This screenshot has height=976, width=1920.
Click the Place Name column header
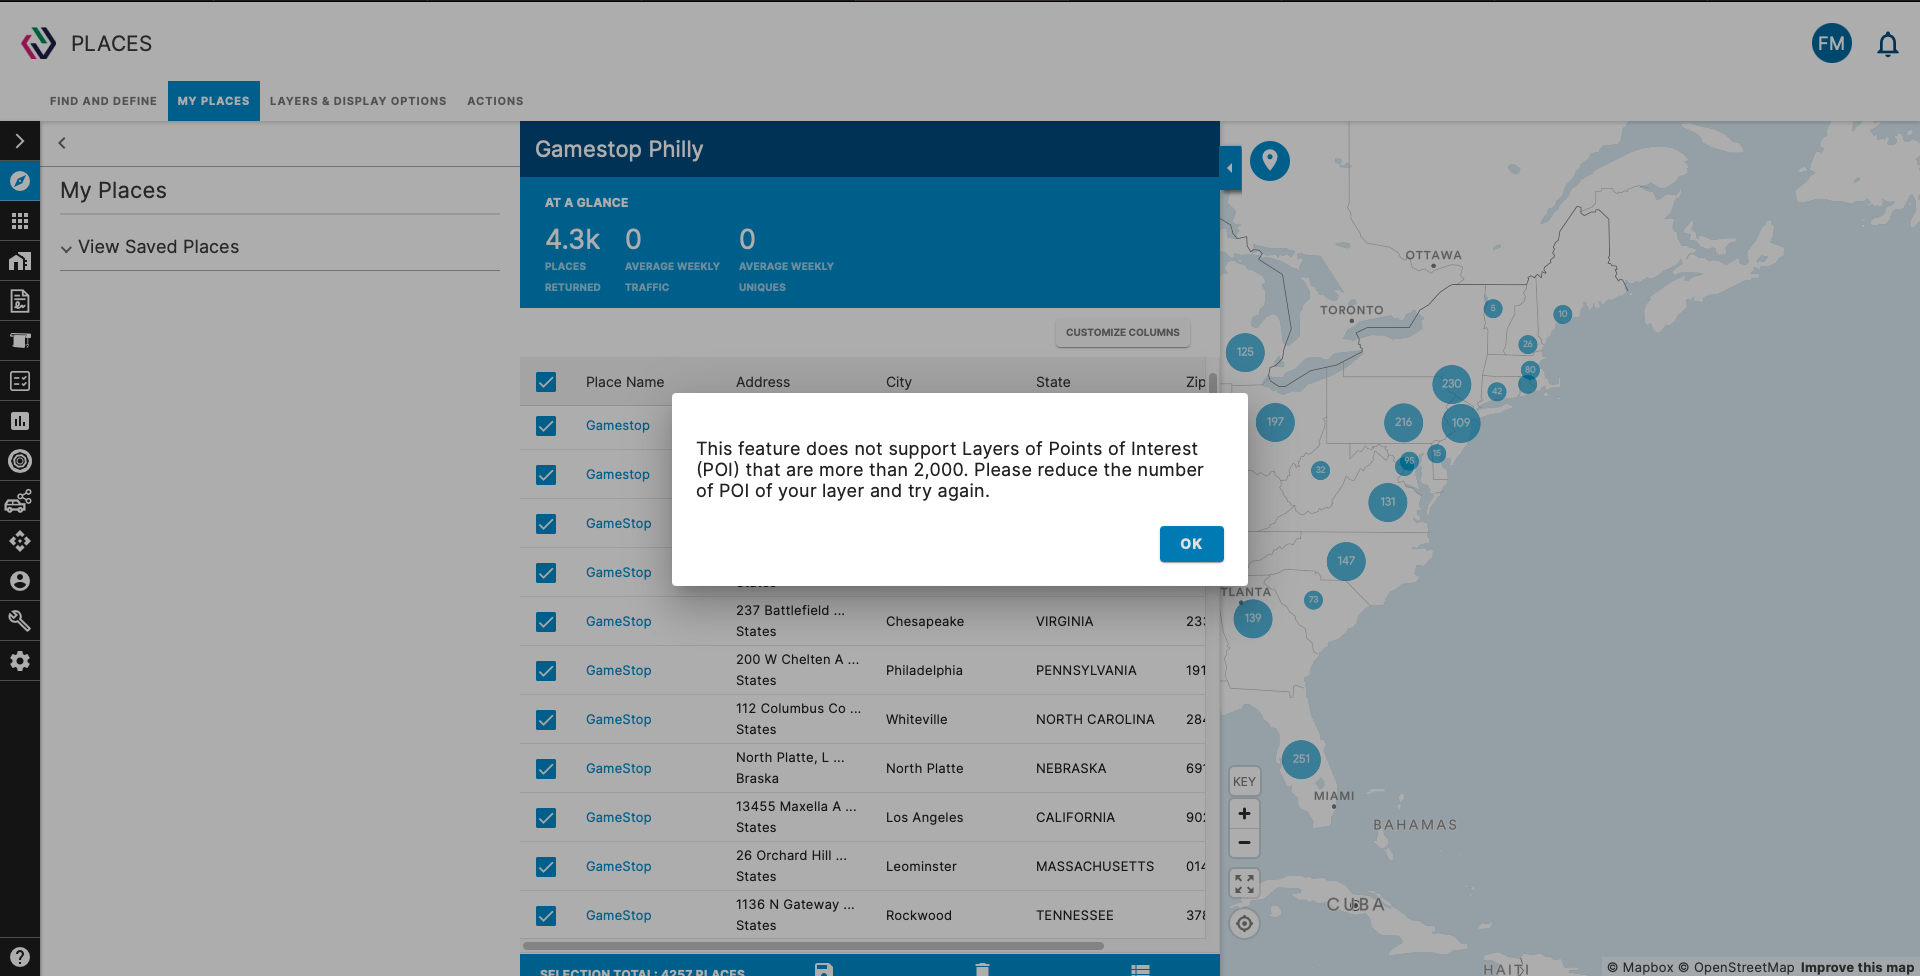(625, 382)
